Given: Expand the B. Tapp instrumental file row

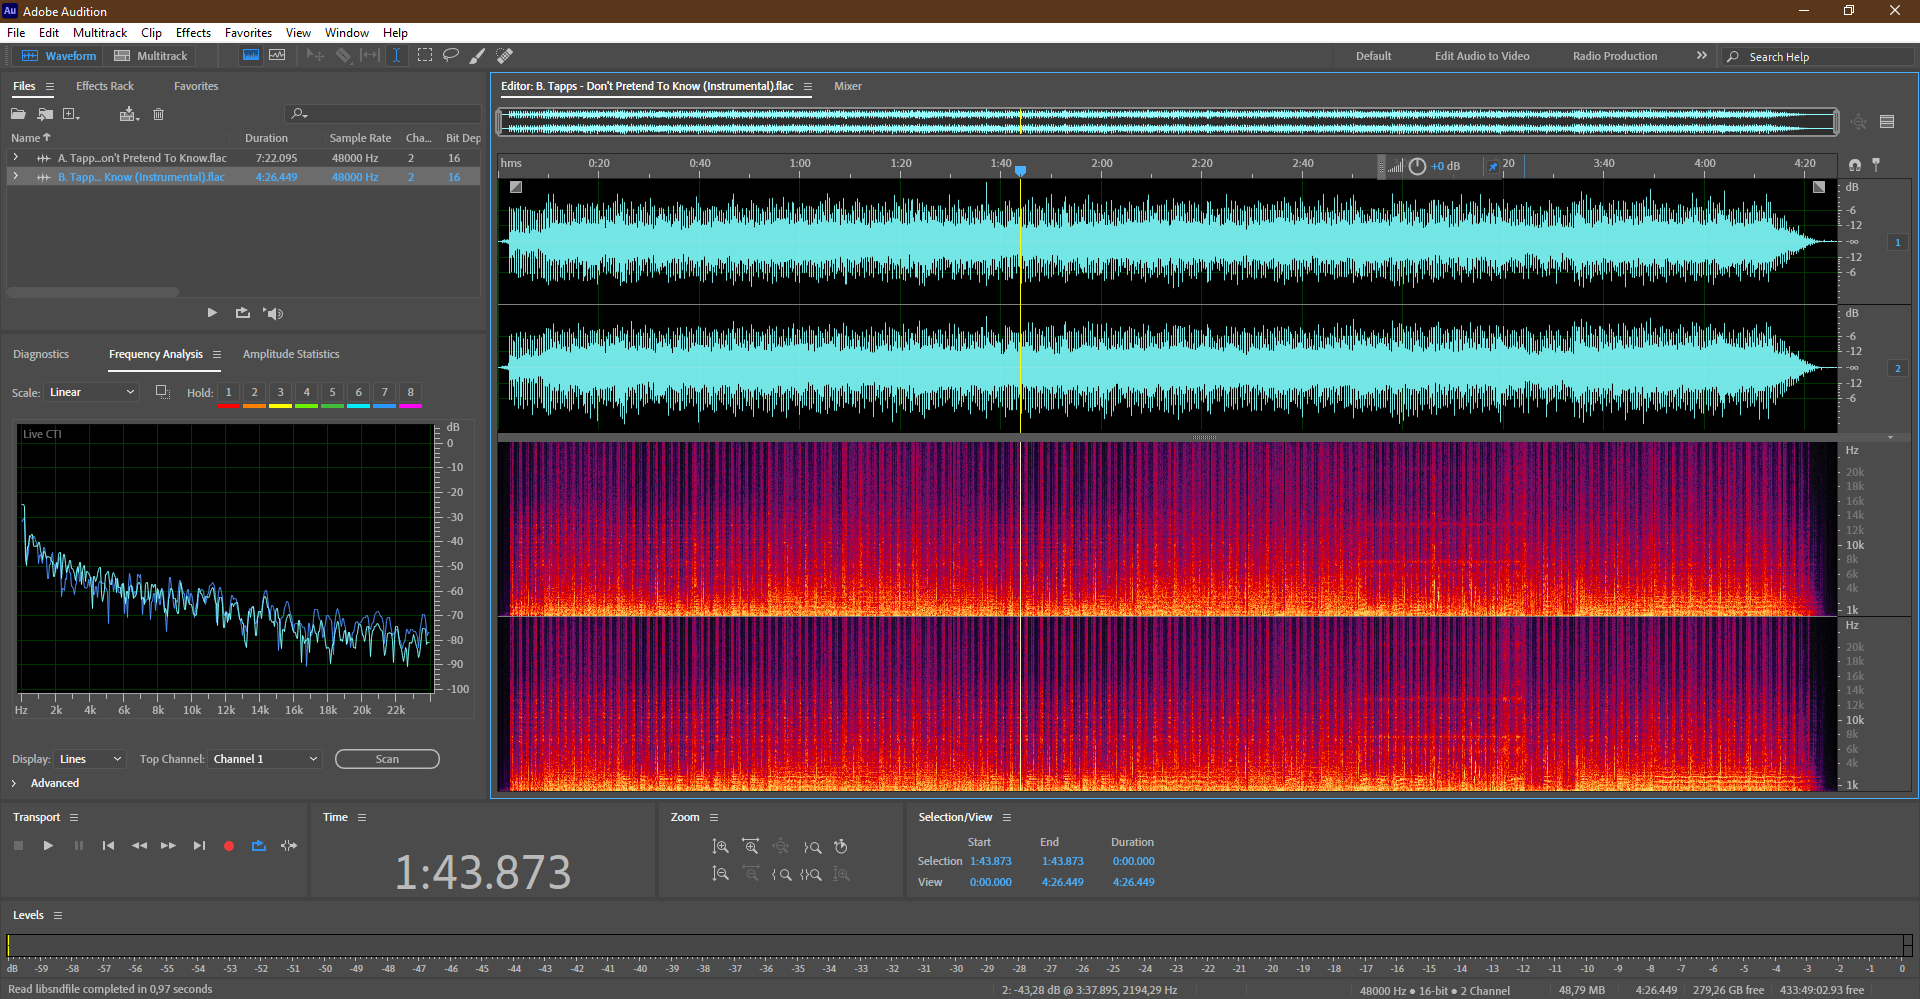Looking at the screenshot, I should (15, 177).
